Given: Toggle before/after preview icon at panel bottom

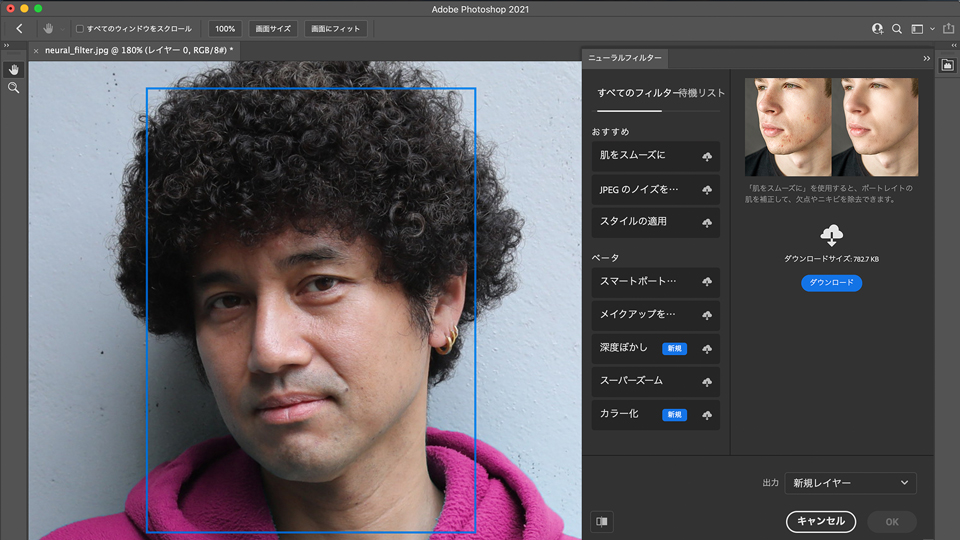Looking at the screenshot, I should pos(602,521).
